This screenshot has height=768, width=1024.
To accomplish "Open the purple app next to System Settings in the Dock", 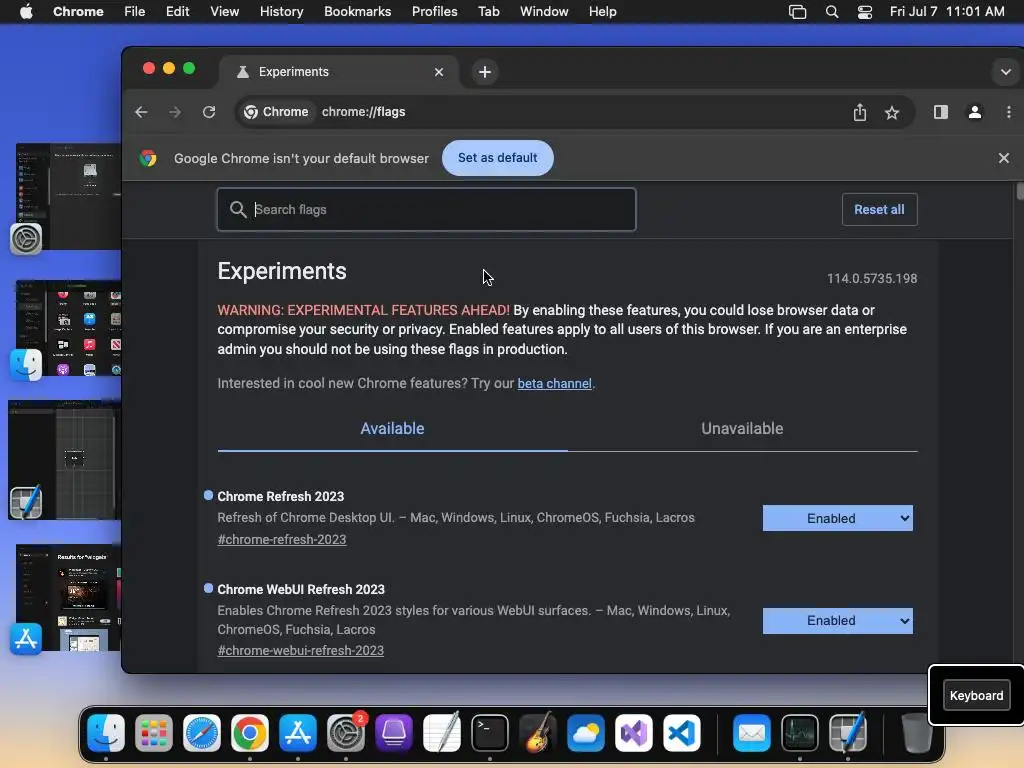I will [x=394, y=733].
